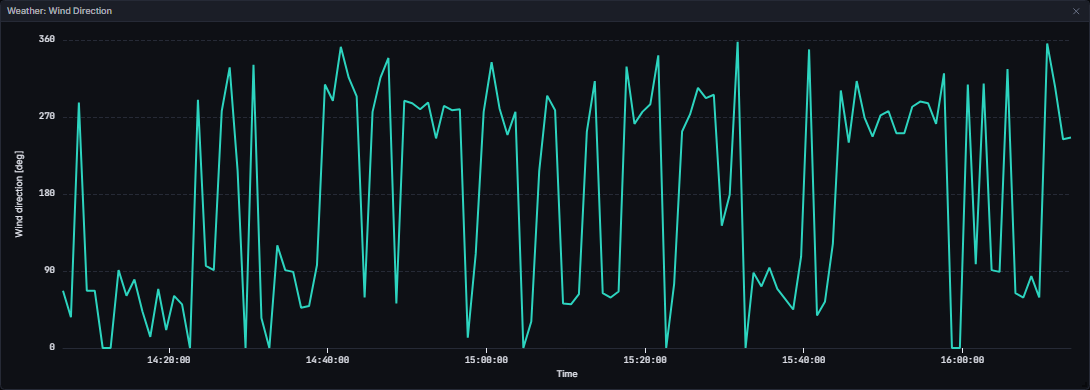
Task: Click the 'Wind direction [deg]' axis title
Action: pyautogui.click(x=19, y=194)
